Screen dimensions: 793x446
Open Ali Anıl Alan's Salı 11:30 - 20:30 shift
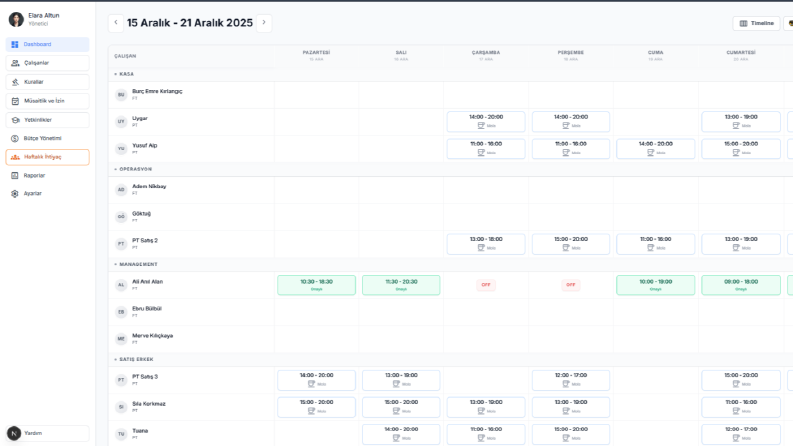[401, 285]
